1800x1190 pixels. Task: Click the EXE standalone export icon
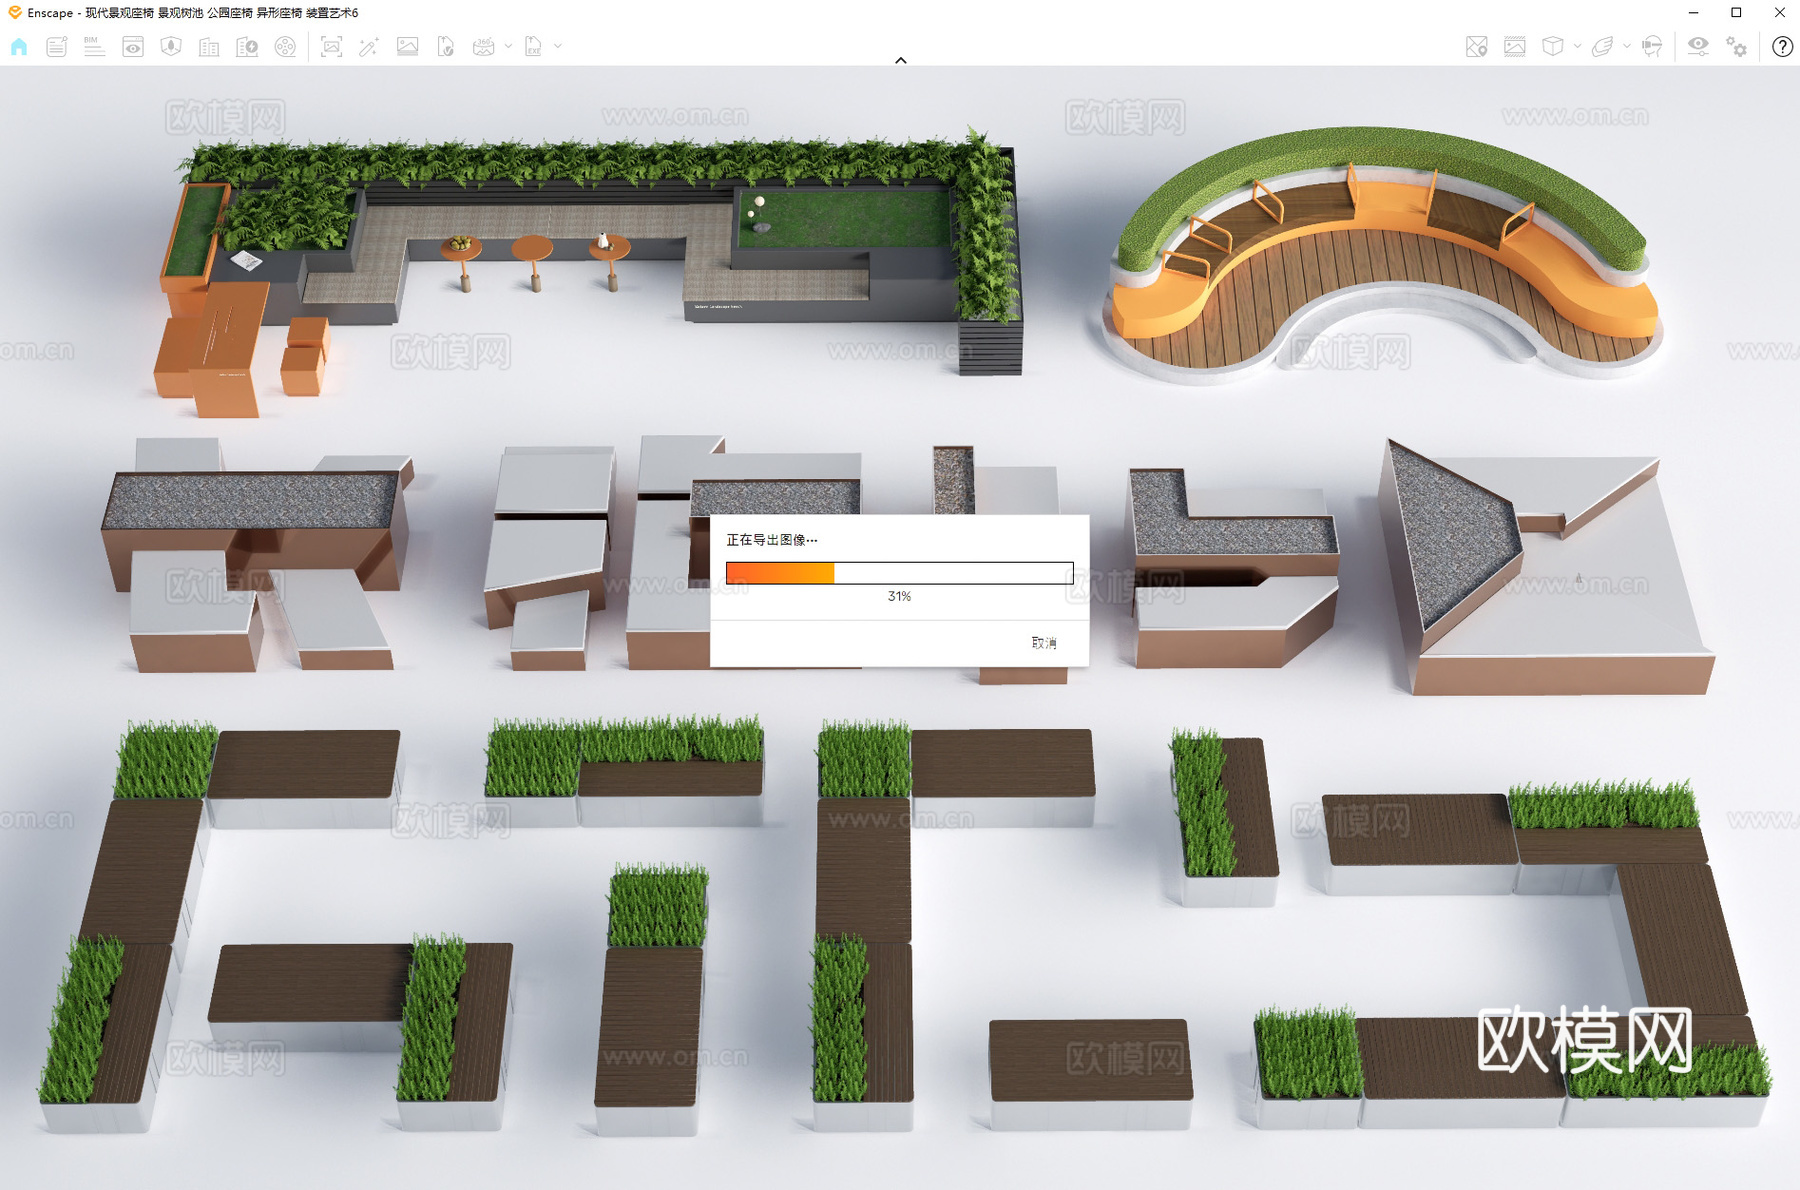(x=533, y=46)
